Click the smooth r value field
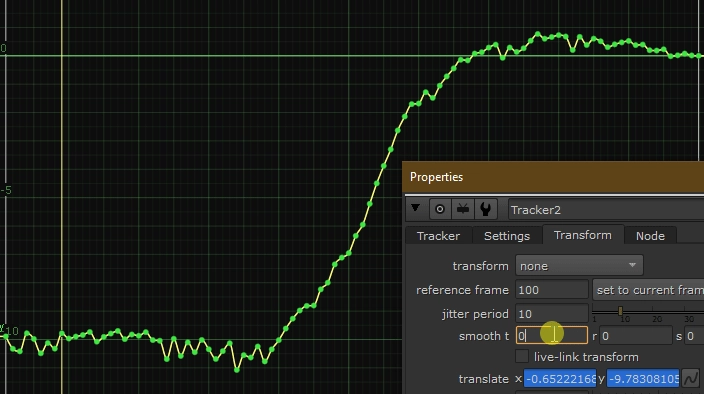704x394 pixels. 635,336
